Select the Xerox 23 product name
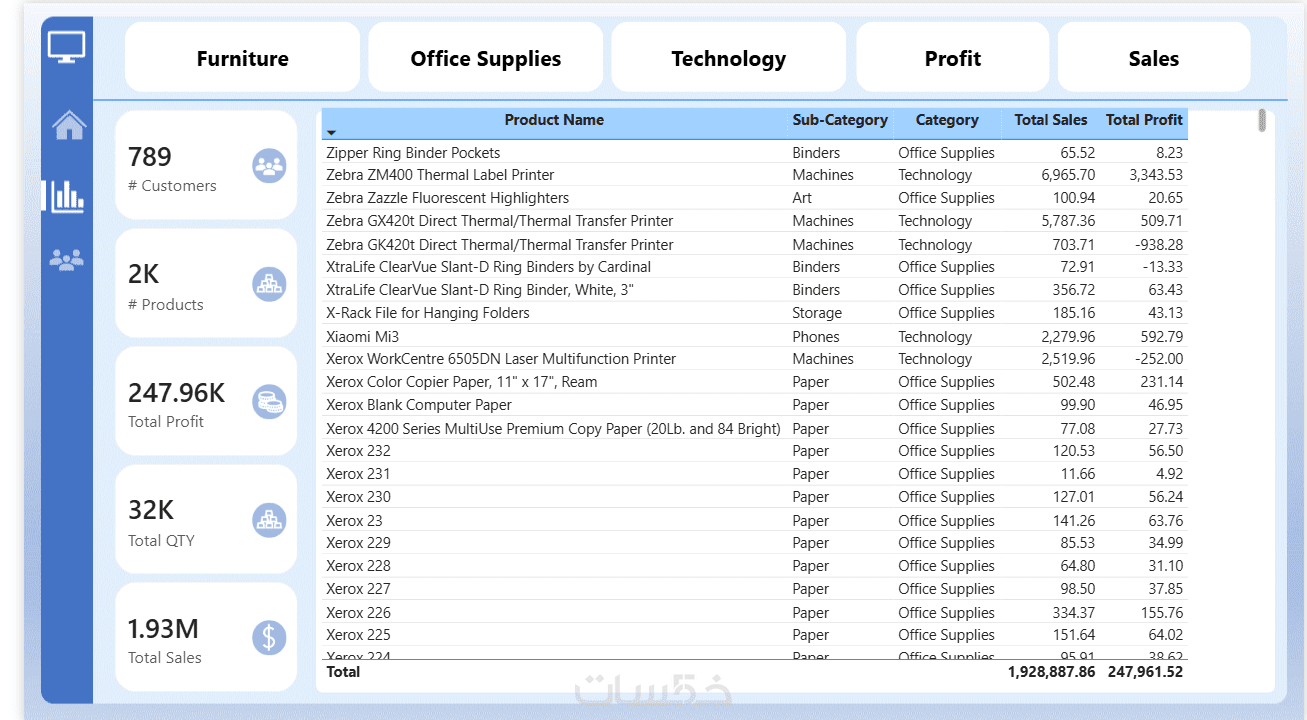Viewport: 1307px width, 720px height. [x=354, y=521]
